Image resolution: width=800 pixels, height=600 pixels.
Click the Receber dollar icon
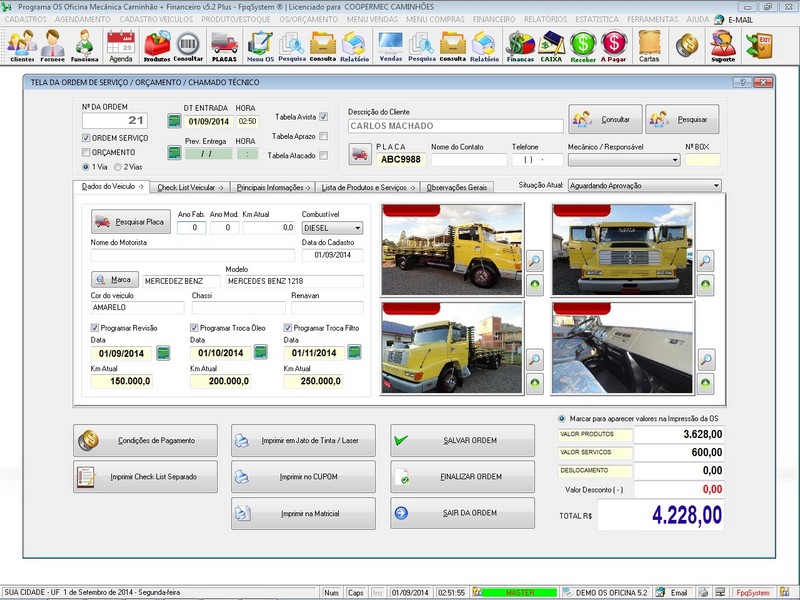pos(584,44)
